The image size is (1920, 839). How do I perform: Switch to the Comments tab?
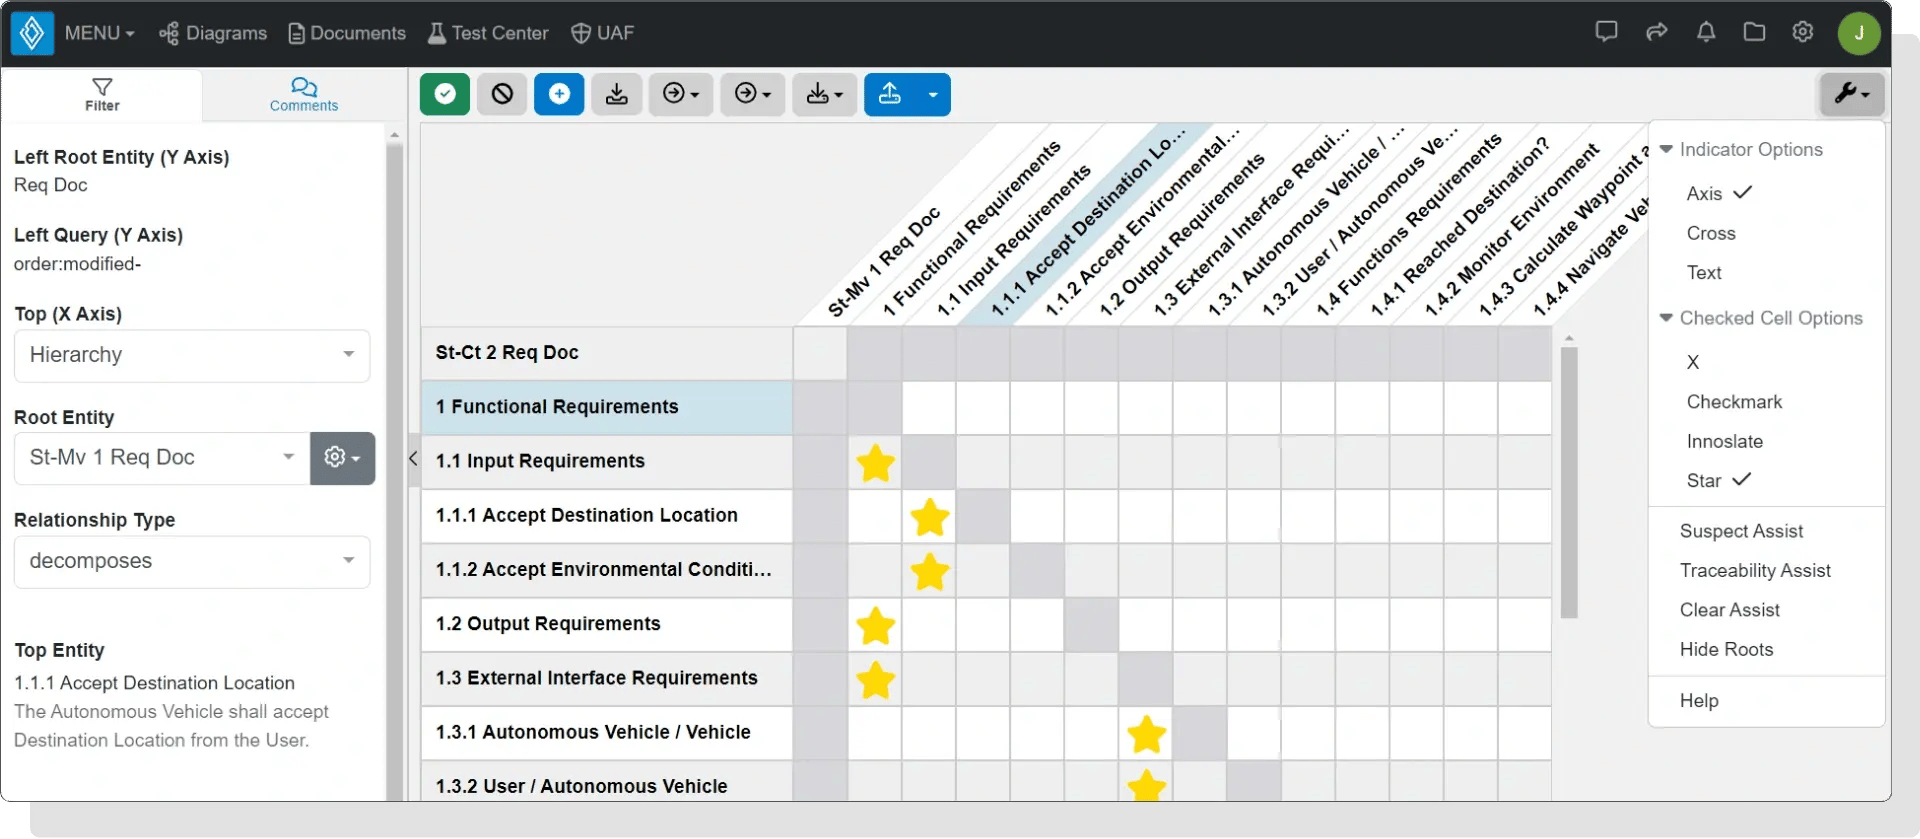tap(304, 95)
